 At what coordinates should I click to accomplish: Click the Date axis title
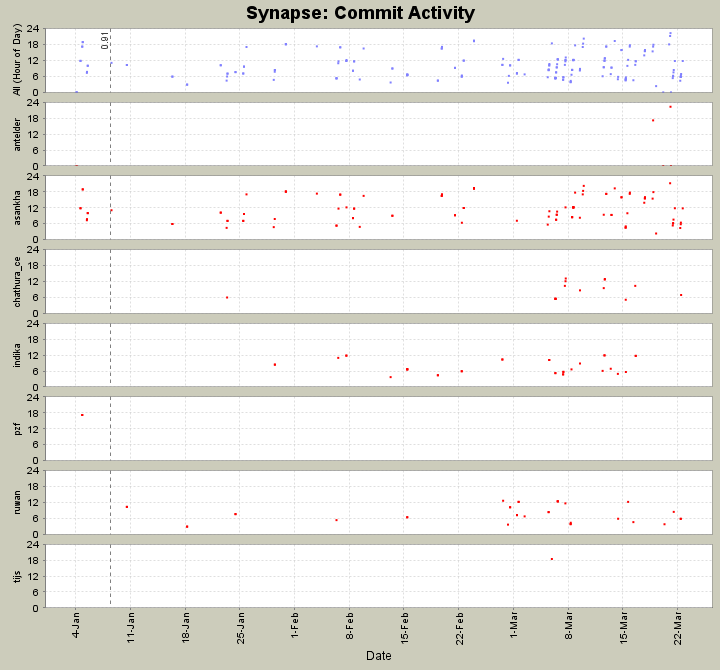point(379,656)
